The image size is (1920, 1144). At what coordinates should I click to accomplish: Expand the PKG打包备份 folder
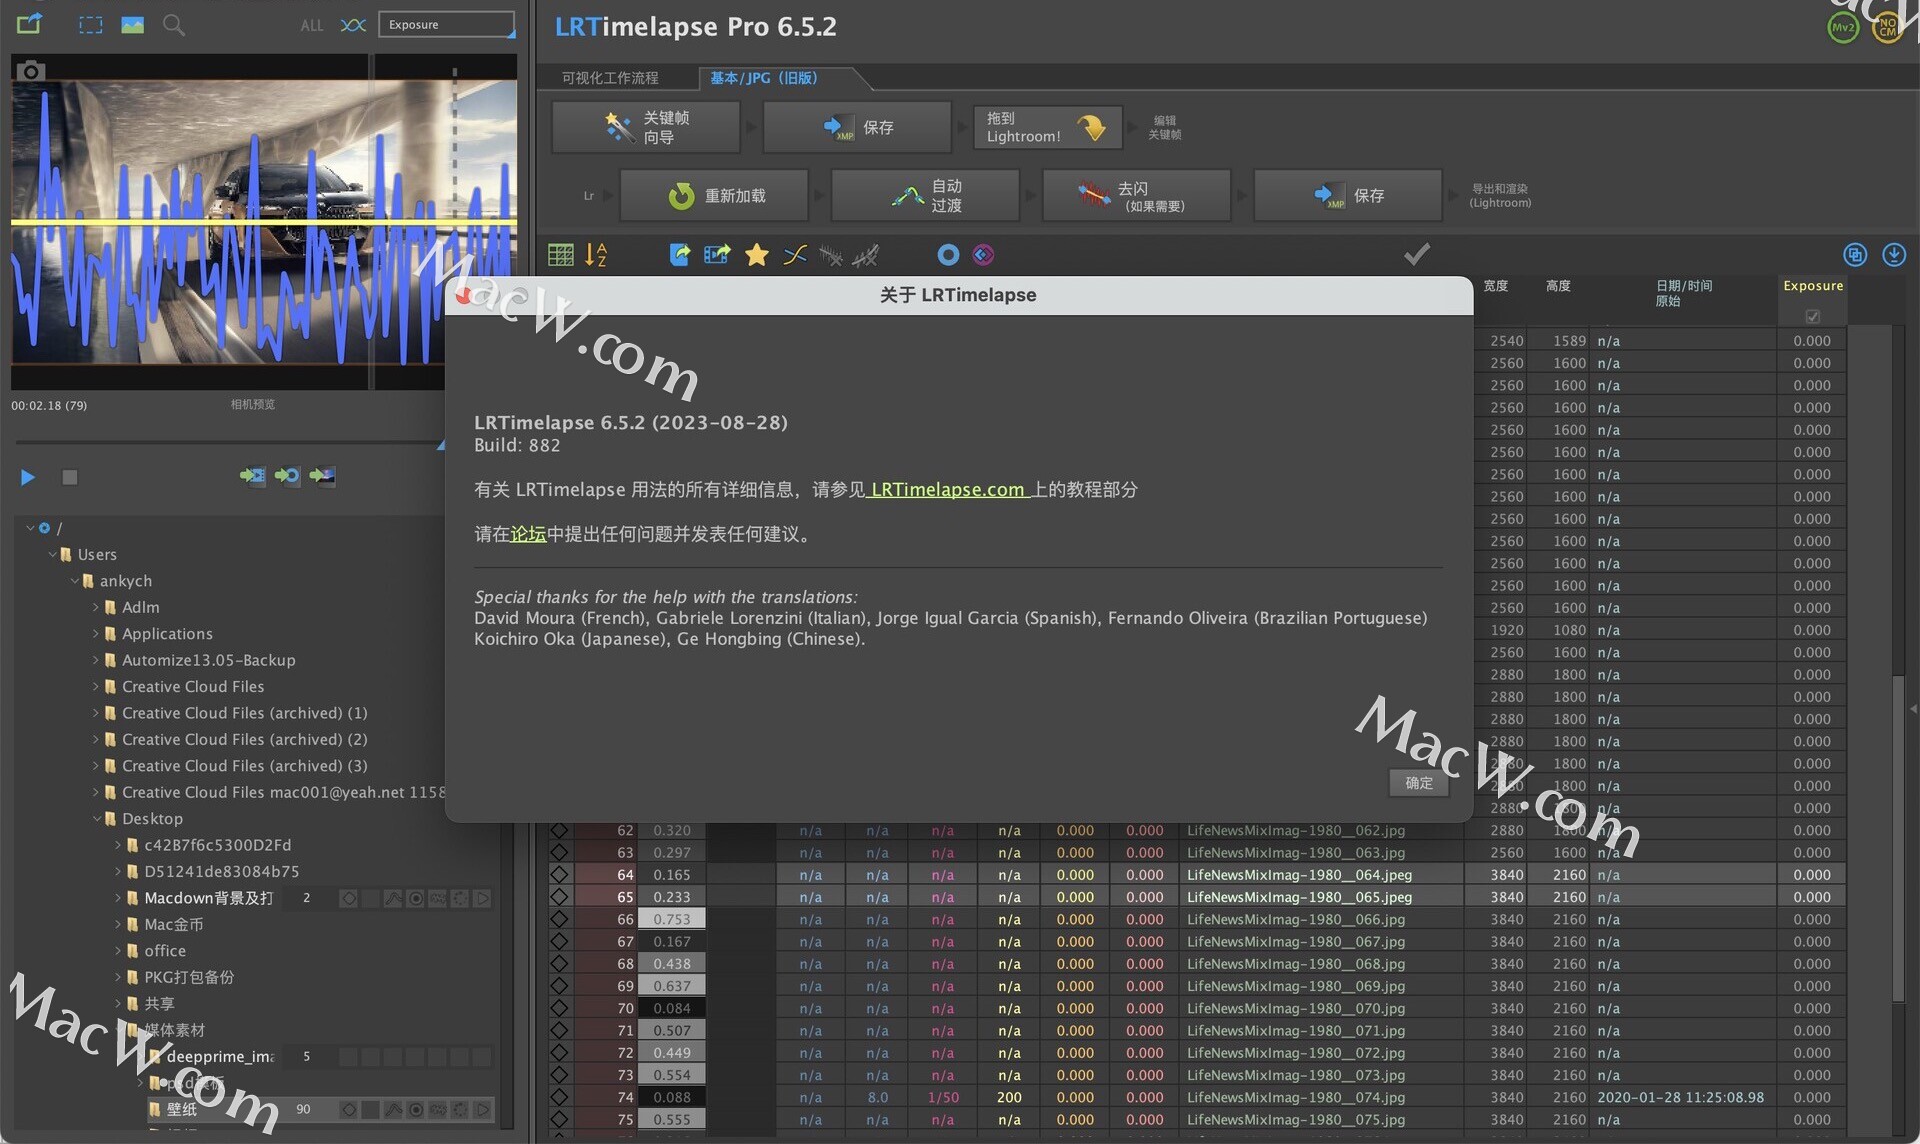[118, 977]
